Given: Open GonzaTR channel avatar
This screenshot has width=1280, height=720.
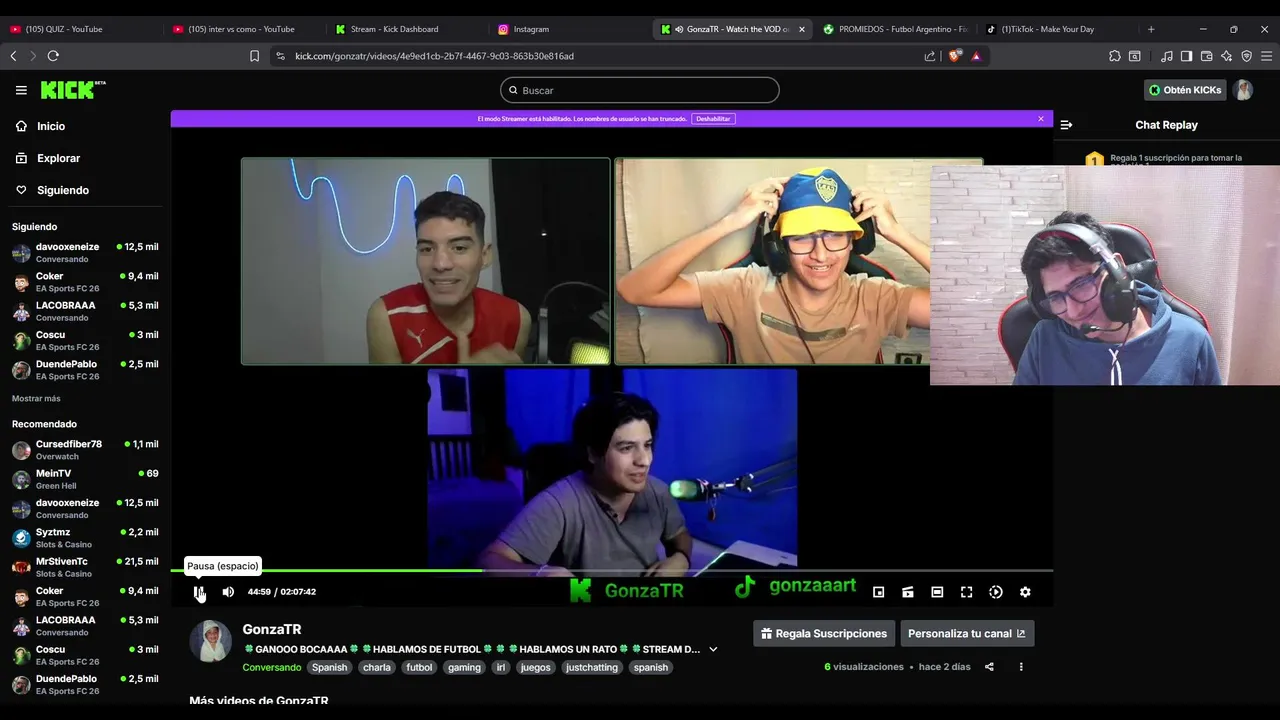Looking at the screenshot, I should tap(211, 641).
